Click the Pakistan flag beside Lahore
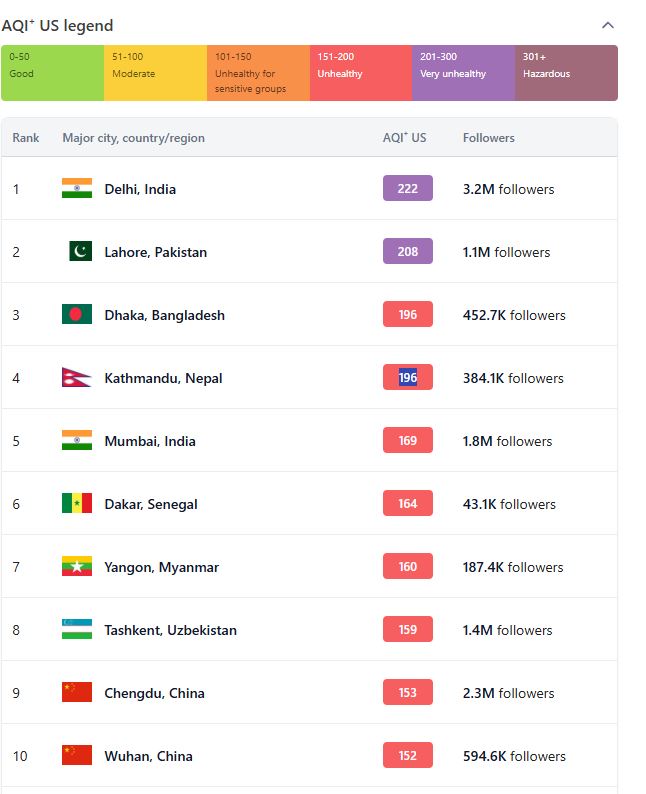 point(80,251)
